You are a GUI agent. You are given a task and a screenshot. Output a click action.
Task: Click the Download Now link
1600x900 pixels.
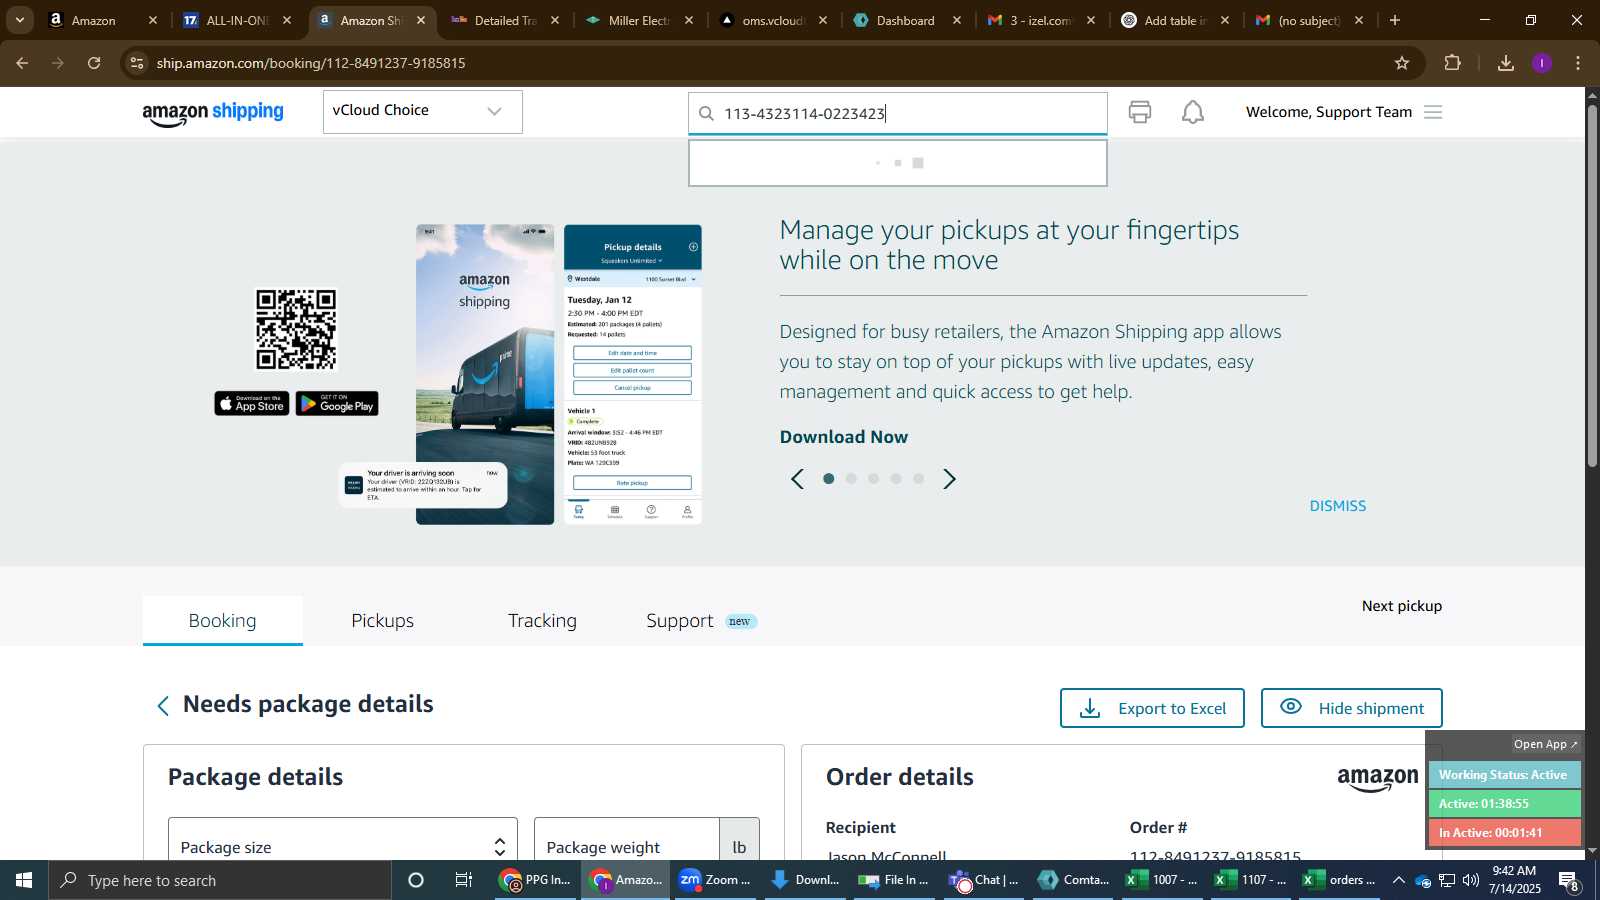[x=844, y=437]
